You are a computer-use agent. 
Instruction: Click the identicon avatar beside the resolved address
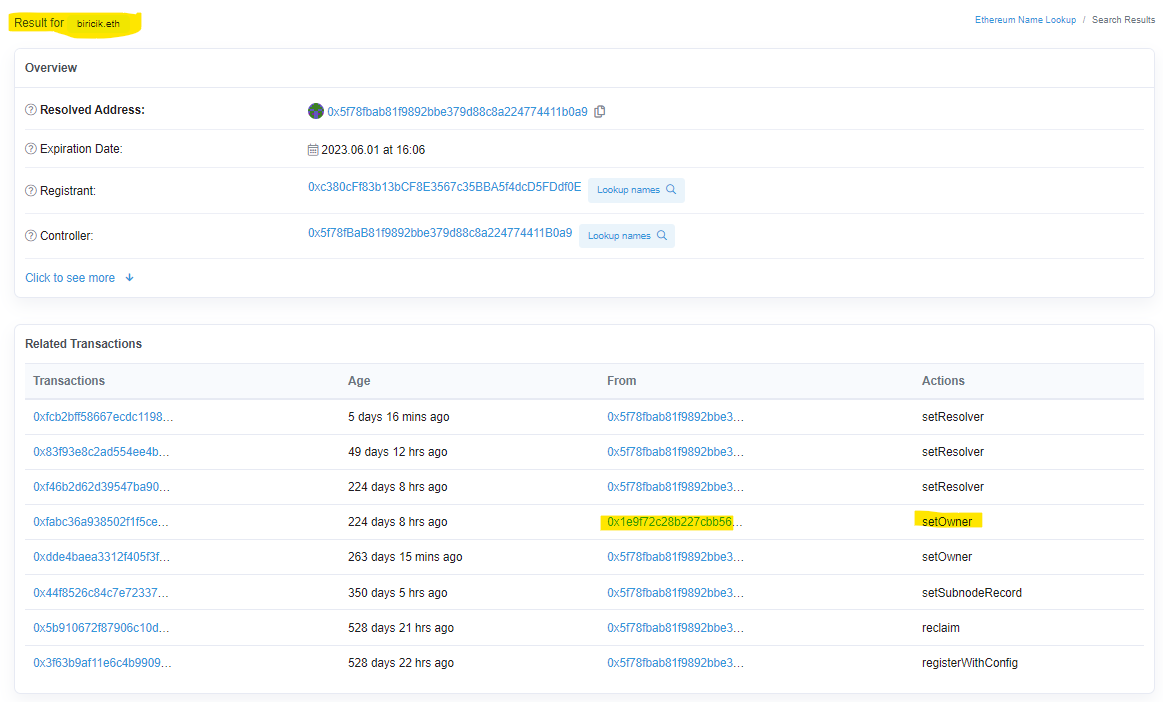pyautogui.click(x=316, y=111)
